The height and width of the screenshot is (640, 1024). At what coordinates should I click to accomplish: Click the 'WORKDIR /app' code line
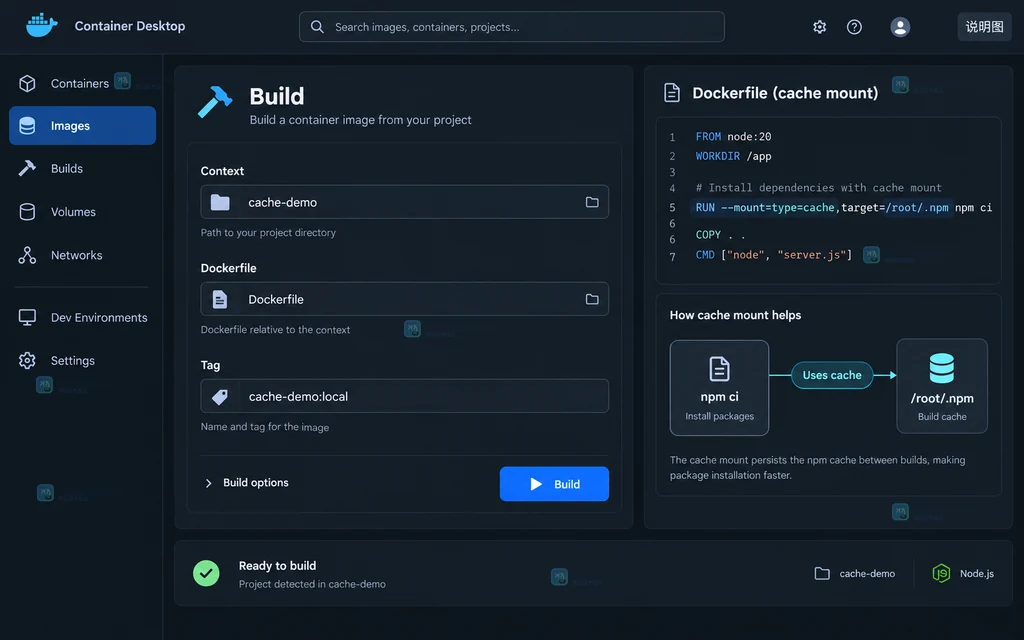733,156
